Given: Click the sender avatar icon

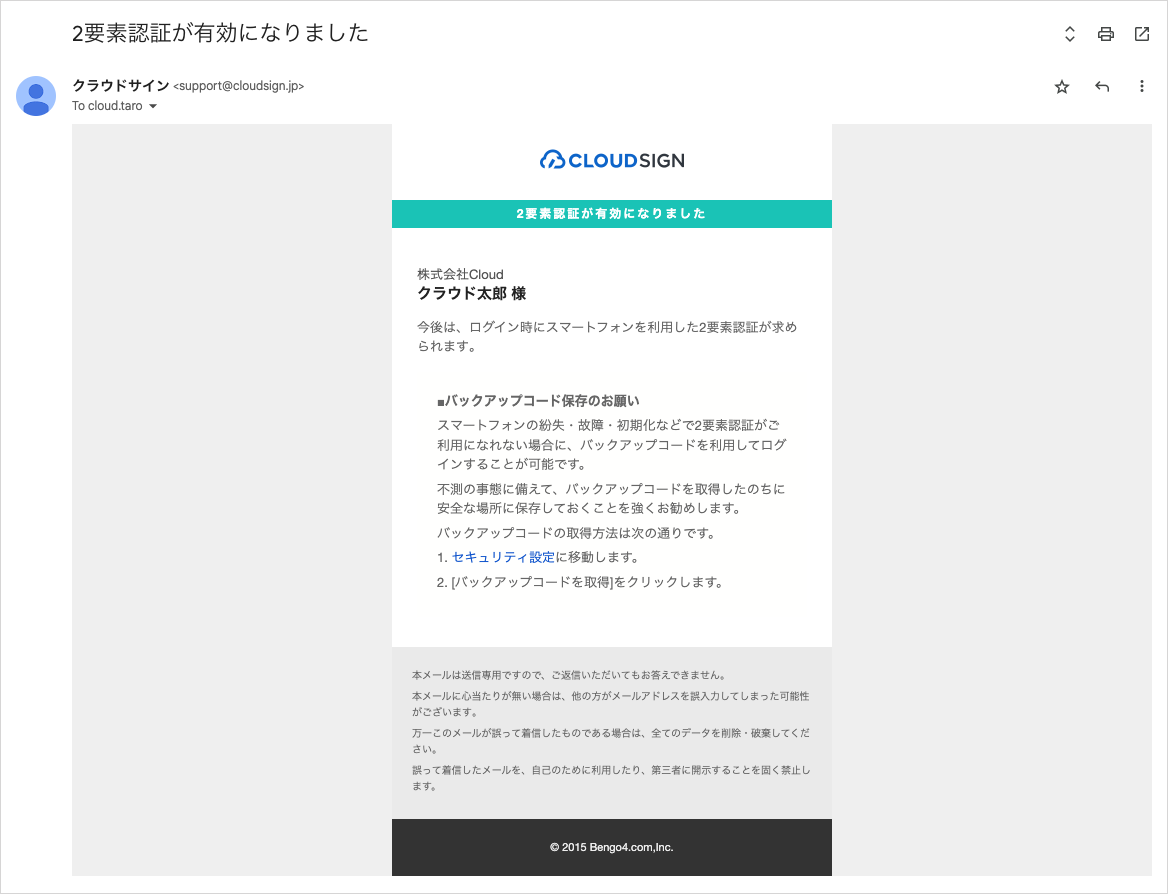Looking at the screenshot, I should point(36,95).
